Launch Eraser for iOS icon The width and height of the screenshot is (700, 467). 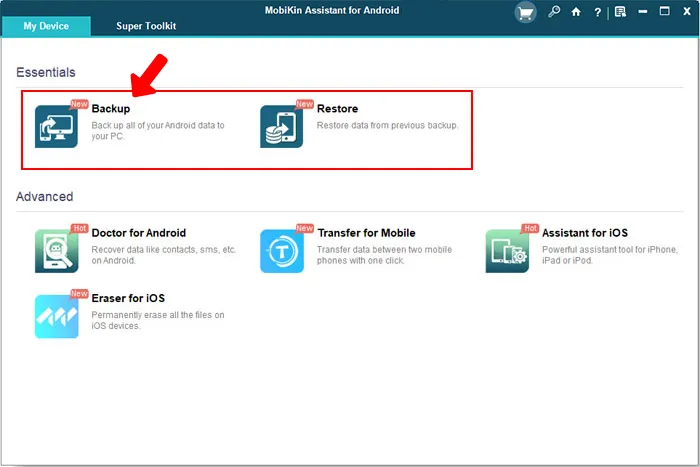56,316
